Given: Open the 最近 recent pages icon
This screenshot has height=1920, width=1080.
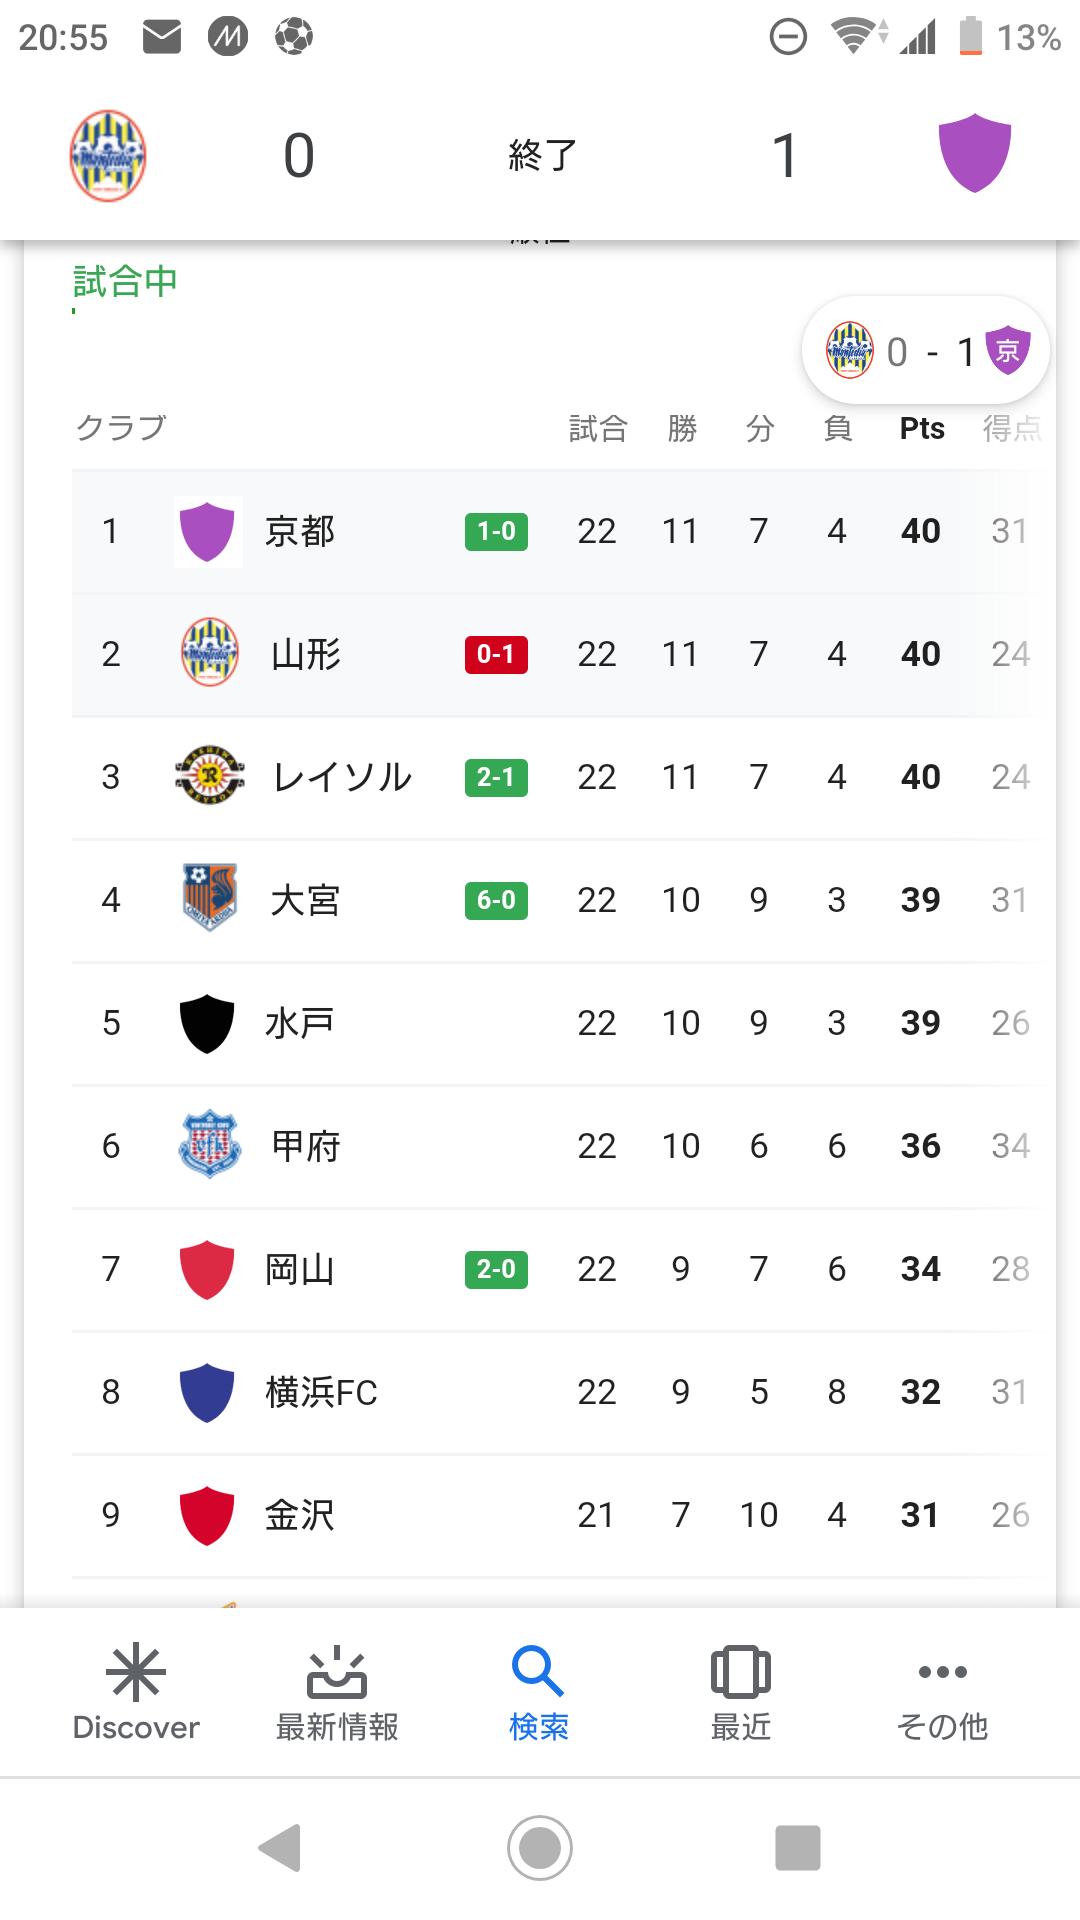Looking at the screenshot, I should click(x=740, y=1692).
